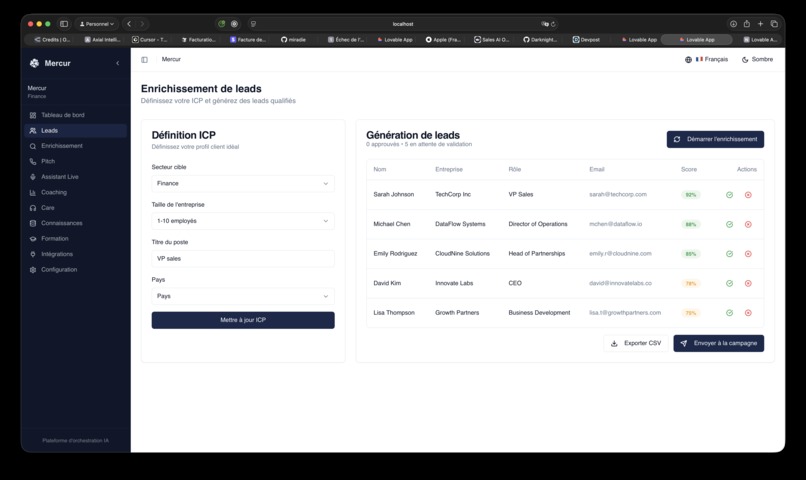
Task: Open Enrichissement in the sidebar
Action: point(76,146)
